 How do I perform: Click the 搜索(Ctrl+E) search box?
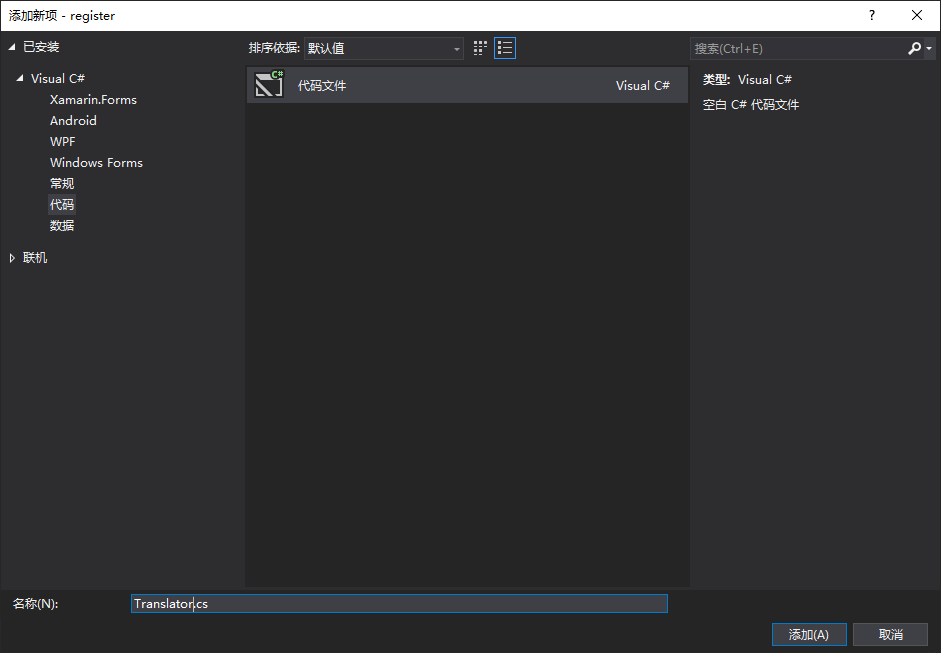780,47
